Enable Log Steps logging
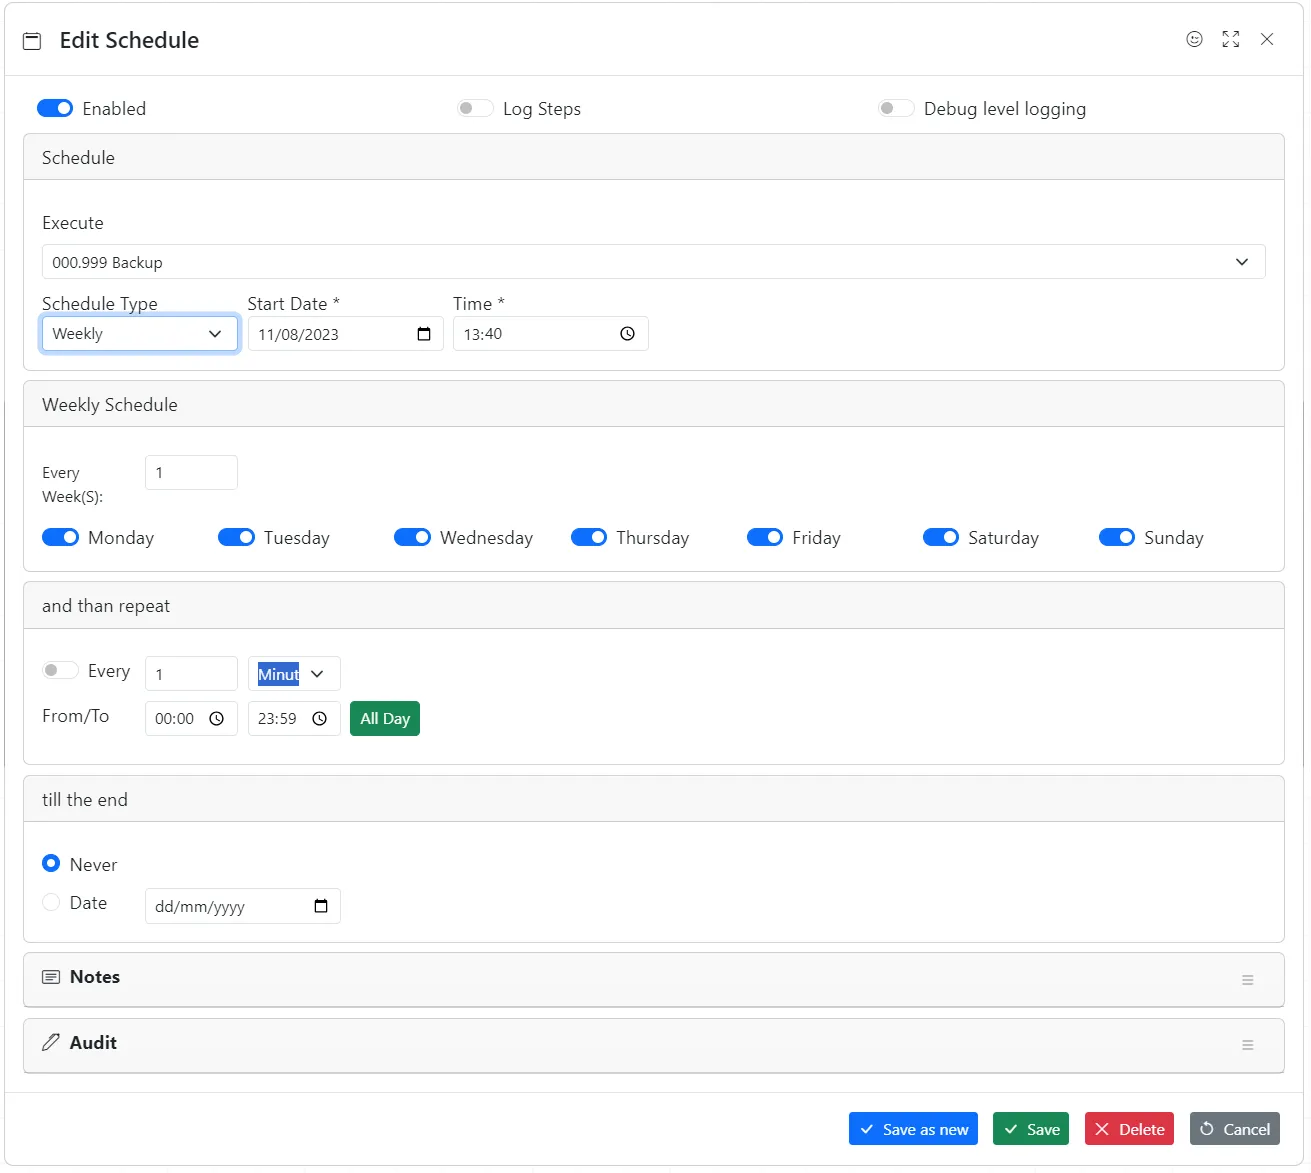The image size is (1311, 1173). (x=475, y=108)
